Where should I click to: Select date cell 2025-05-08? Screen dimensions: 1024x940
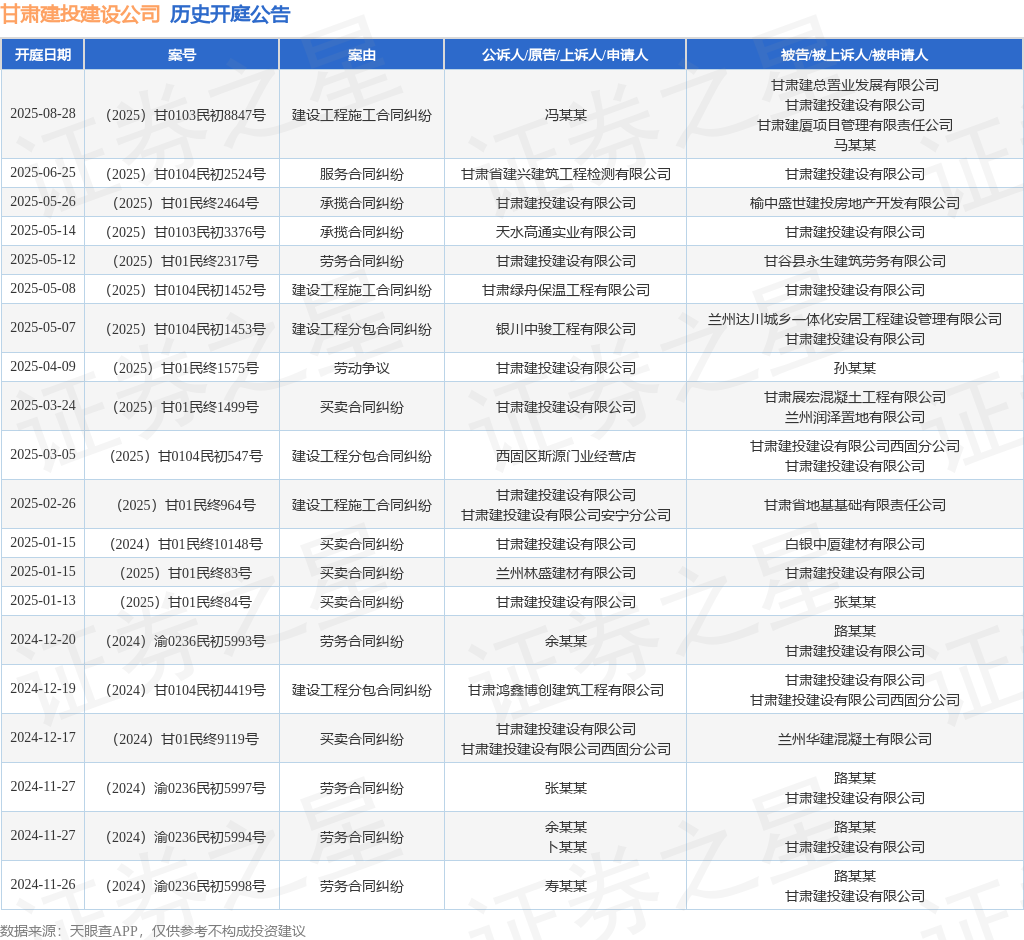point(43,289)
